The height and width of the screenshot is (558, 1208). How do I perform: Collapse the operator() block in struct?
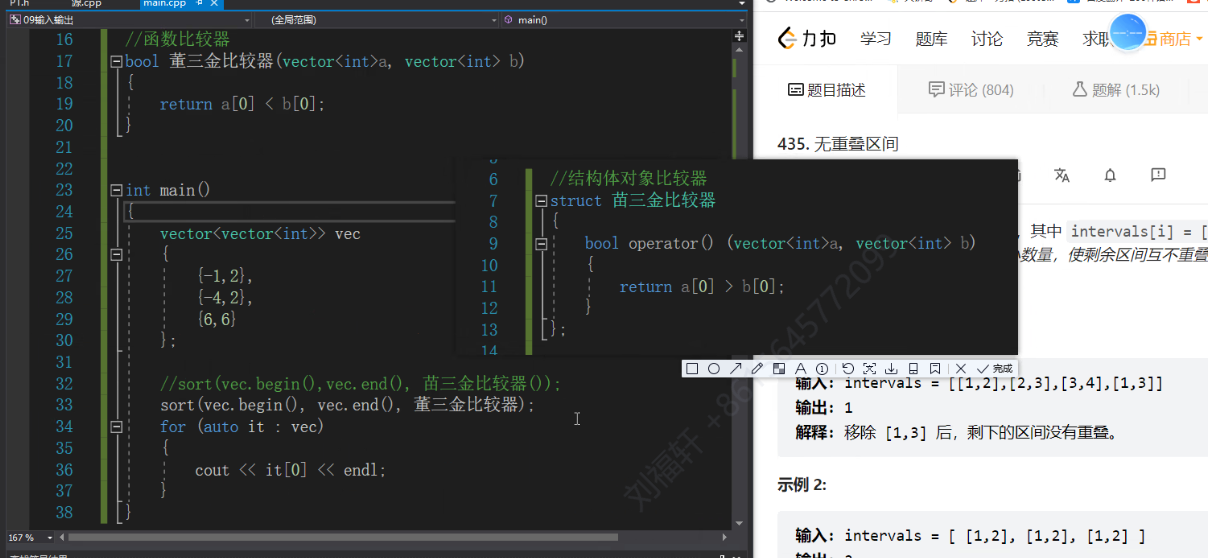pyautogui.click(x=541, y=243)
